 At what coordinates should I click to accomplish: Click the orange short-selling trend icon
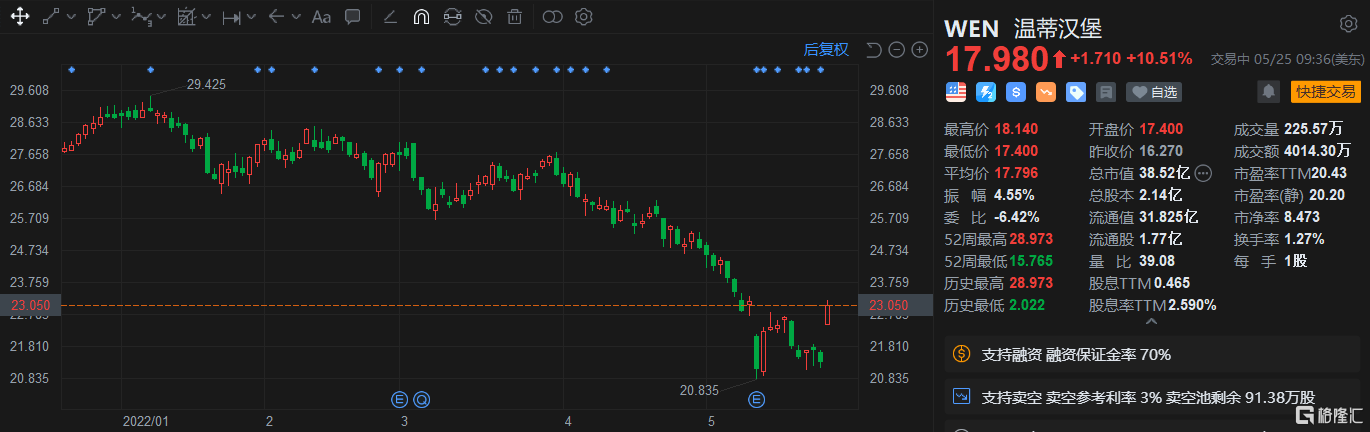point(1046,92)
